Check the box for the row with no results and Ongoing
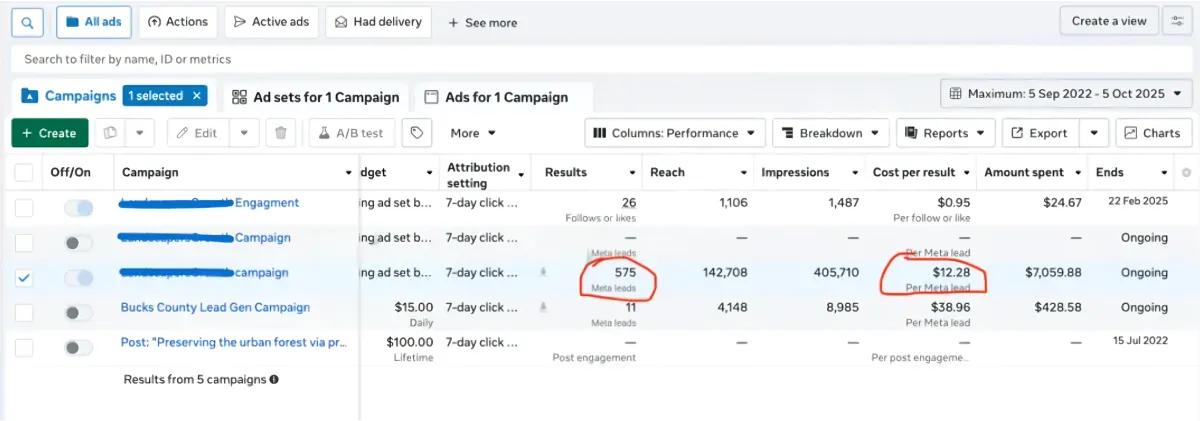Screen dimensions: 1200x421 tap(24, 243)
